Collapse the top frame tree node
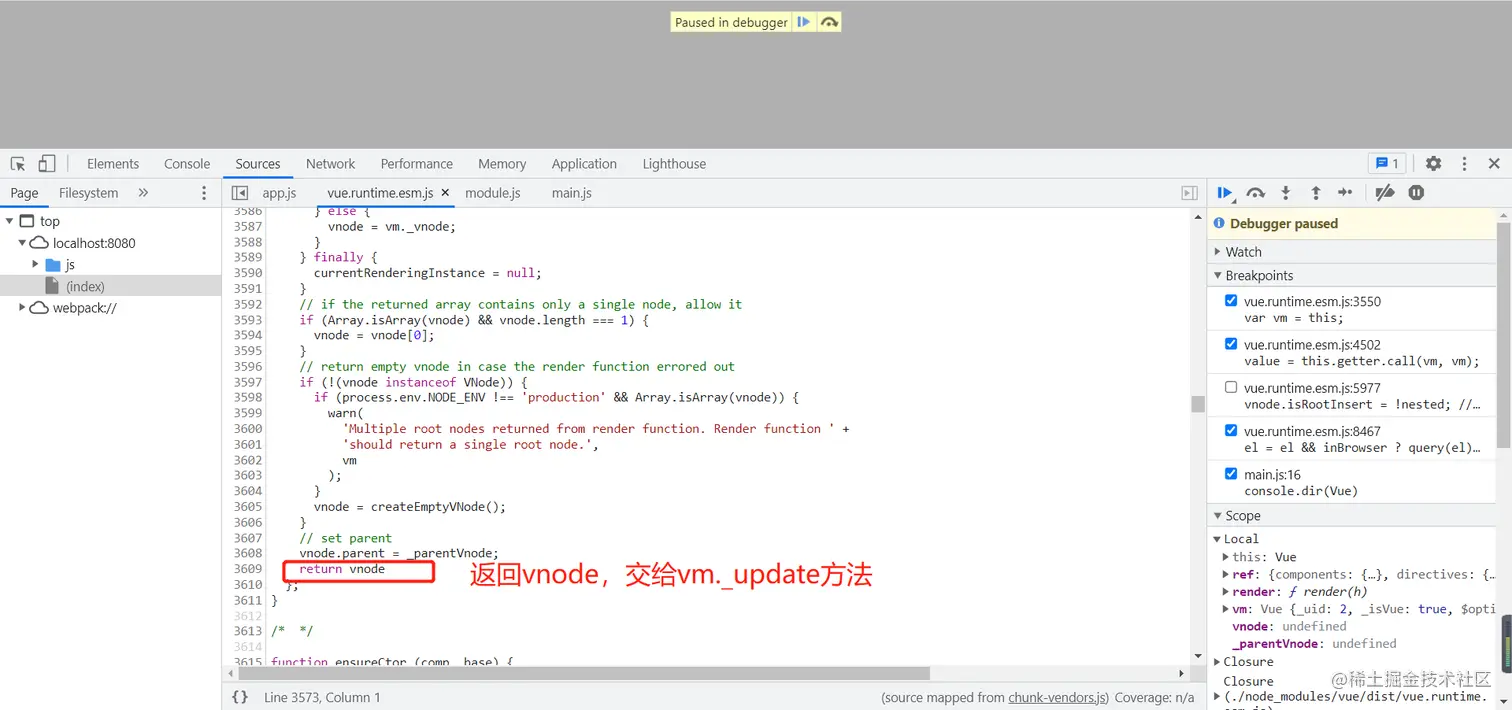 (x=9, y=221)
